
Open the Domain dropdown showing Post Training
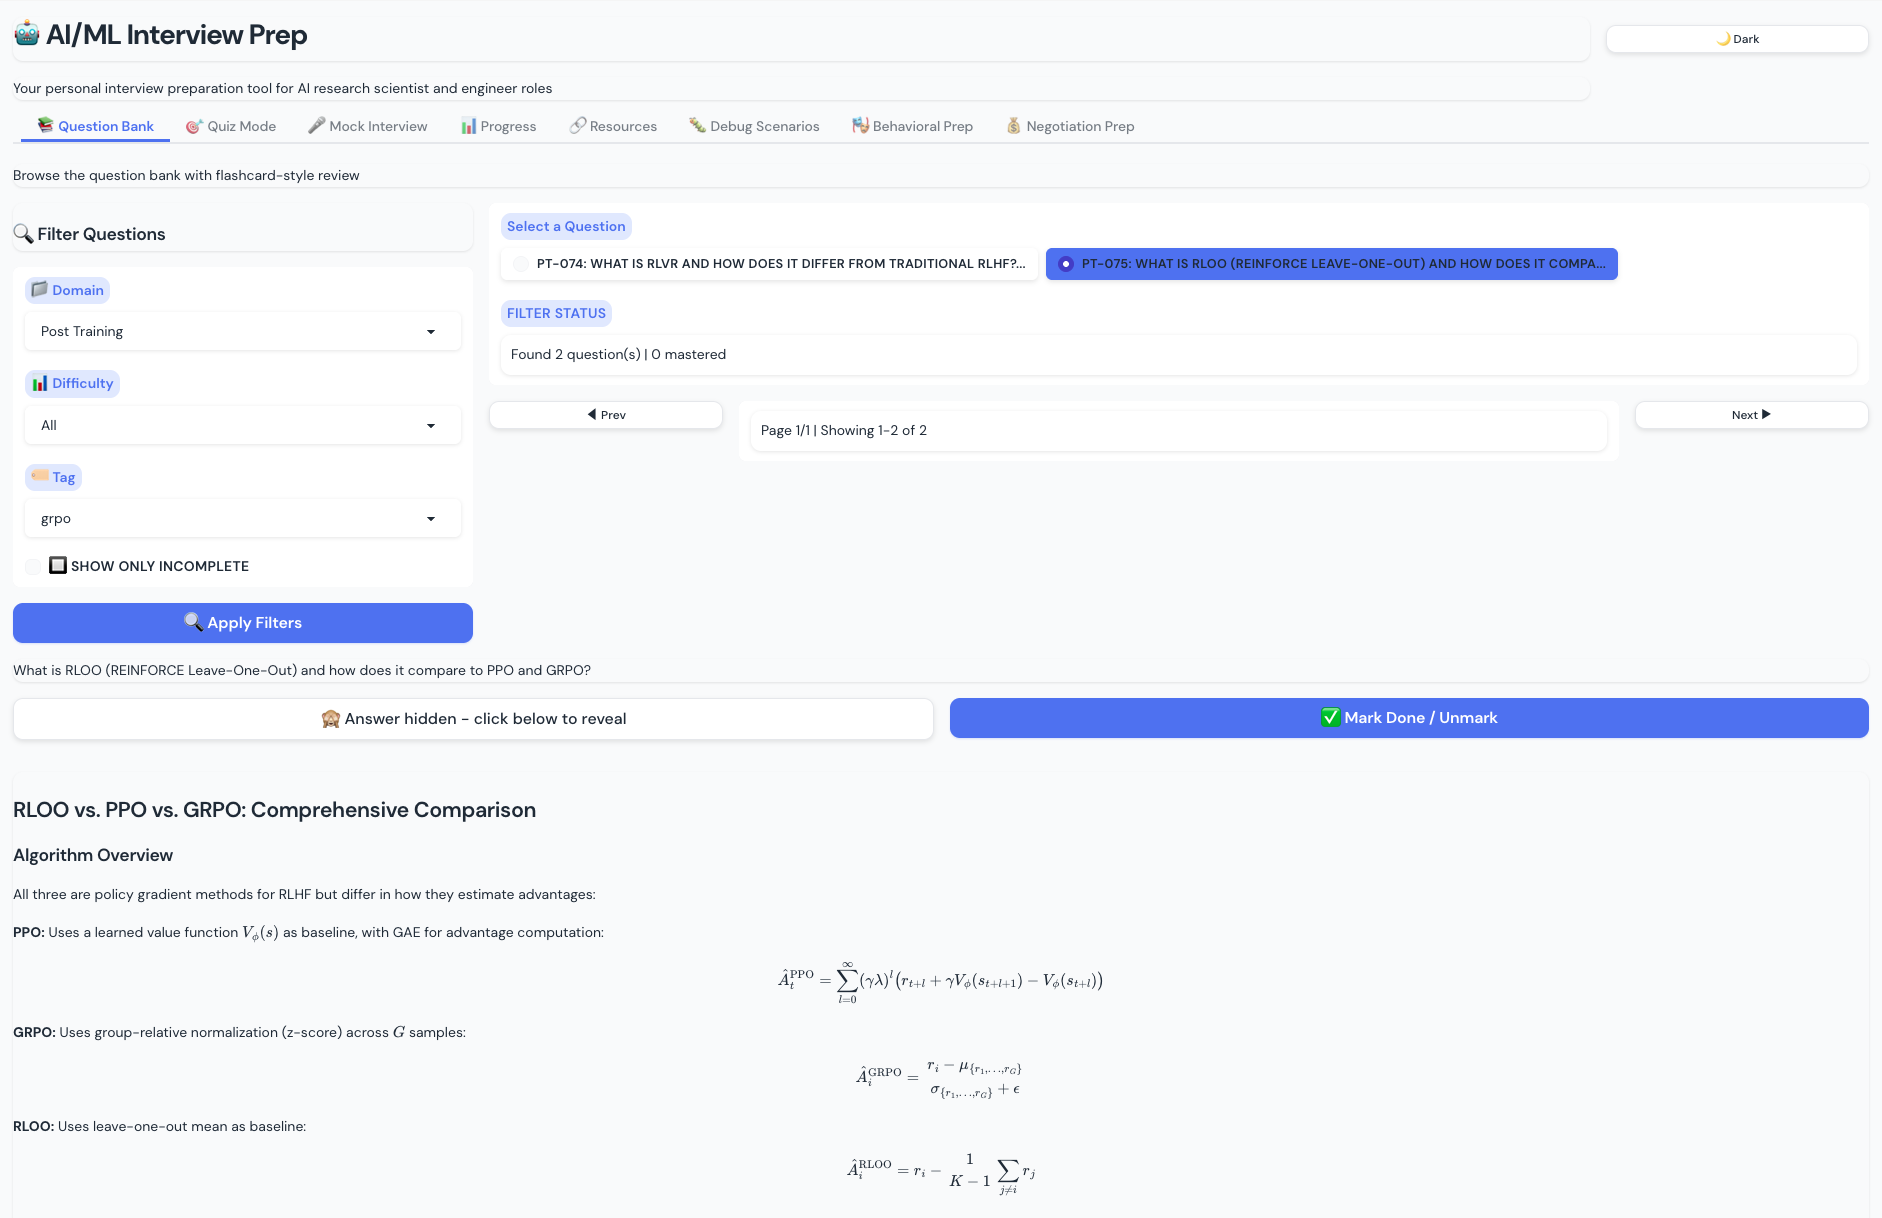tap(242, 331)
